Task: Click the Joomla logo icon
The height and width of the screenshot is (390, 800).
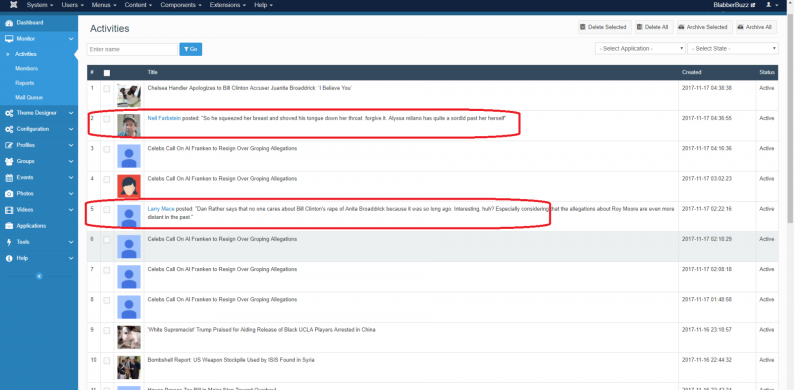Action: [13, 5]
